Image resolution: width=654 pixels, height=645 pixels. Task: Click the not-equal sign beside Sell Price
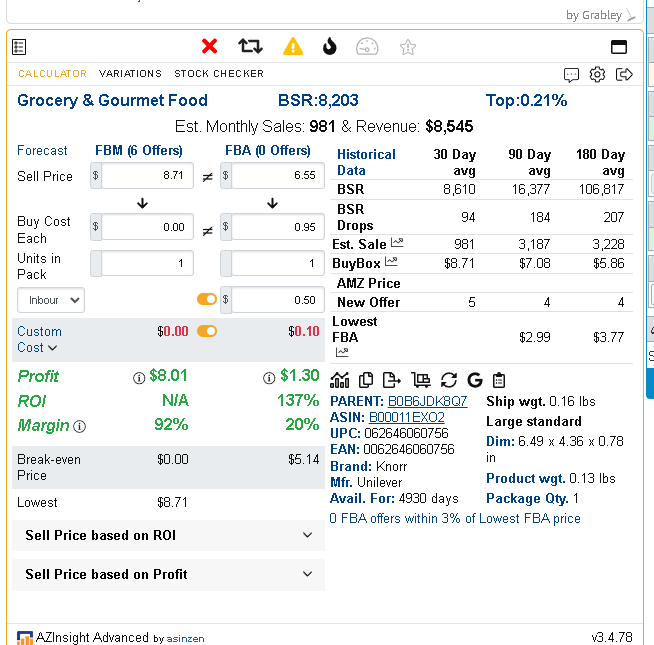(x=207, y=177)
